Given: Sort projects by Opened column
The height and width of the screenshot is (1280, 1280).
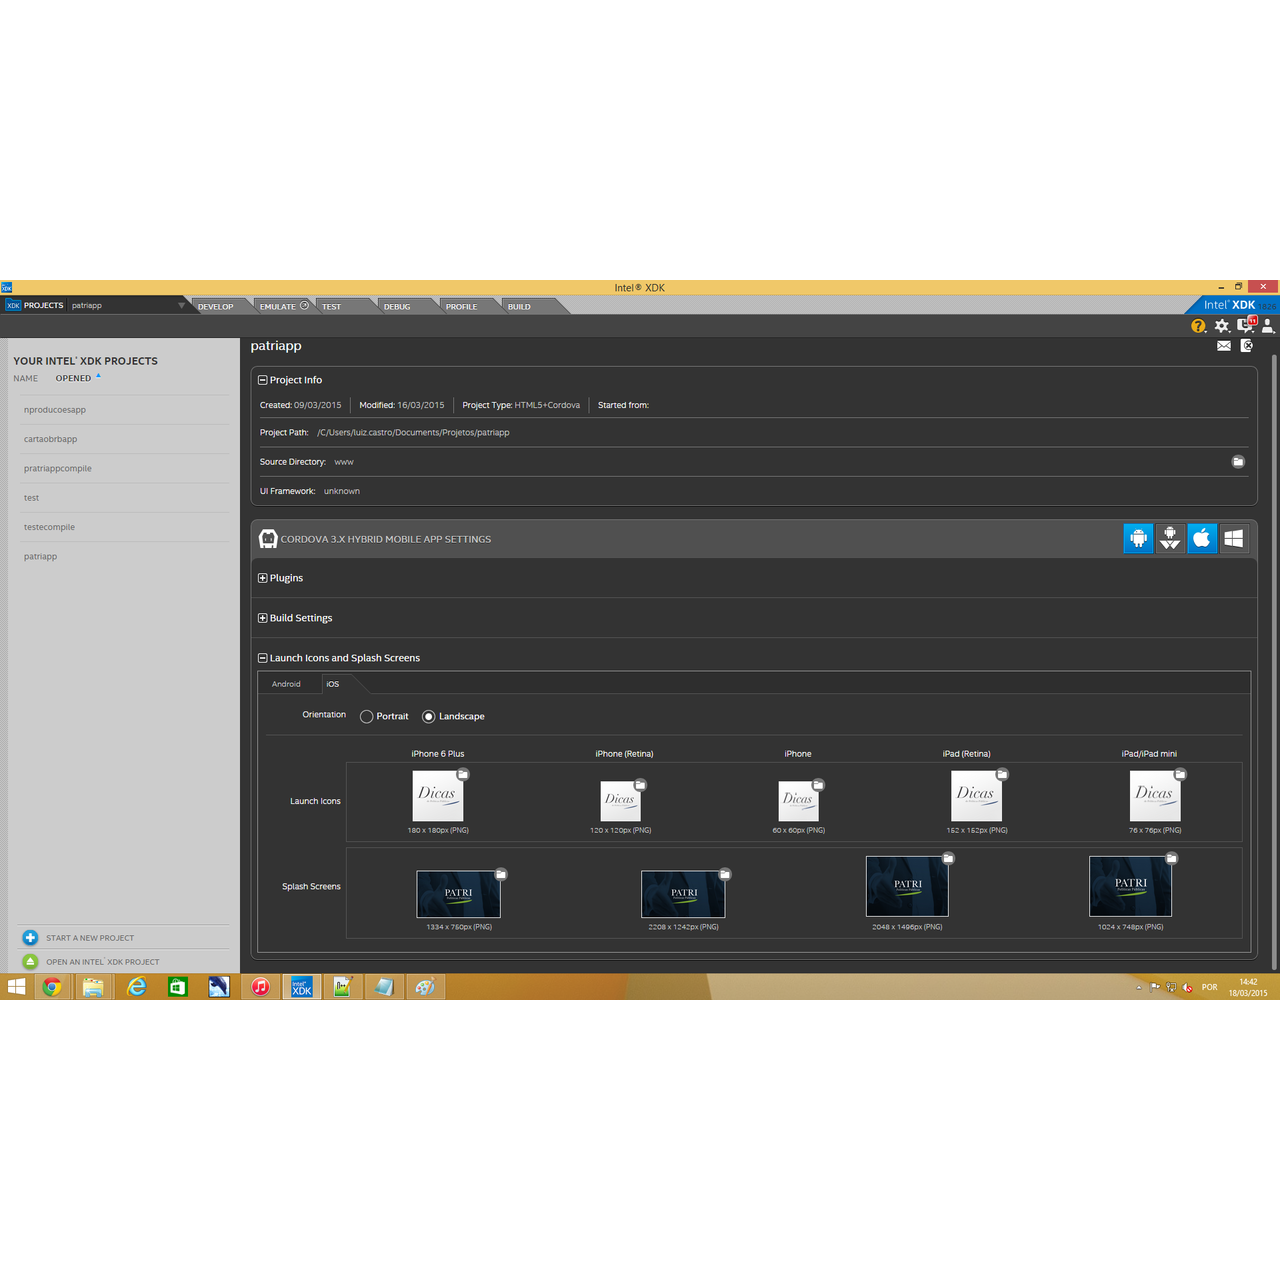Looking at the screenshot, I should pyautogui.click(x=74, y=378).
